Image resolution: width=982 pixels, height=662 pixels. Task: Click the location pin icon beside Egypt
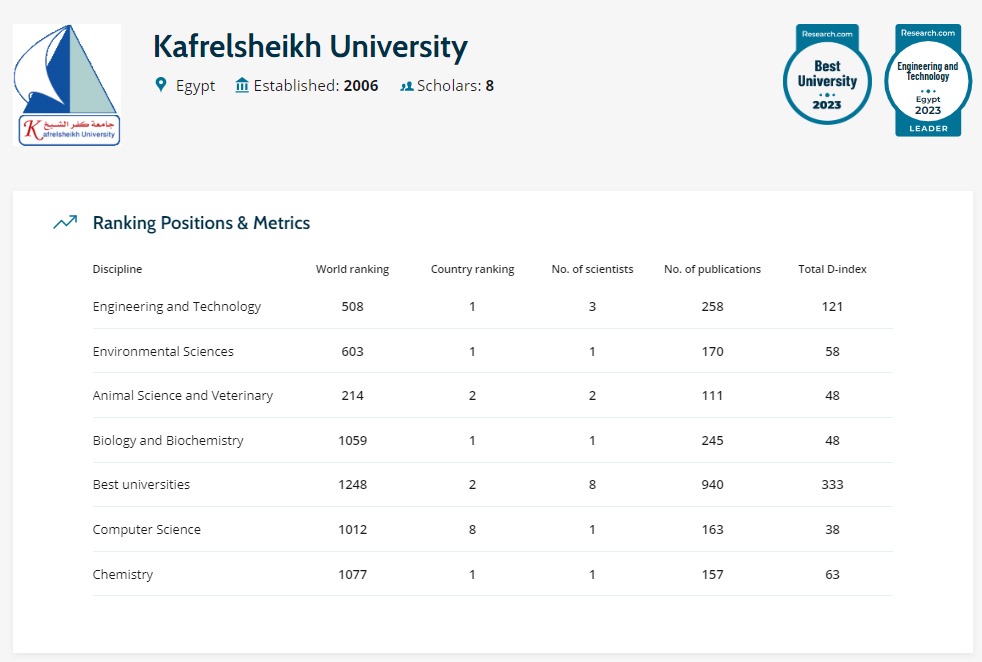[160, 86]
